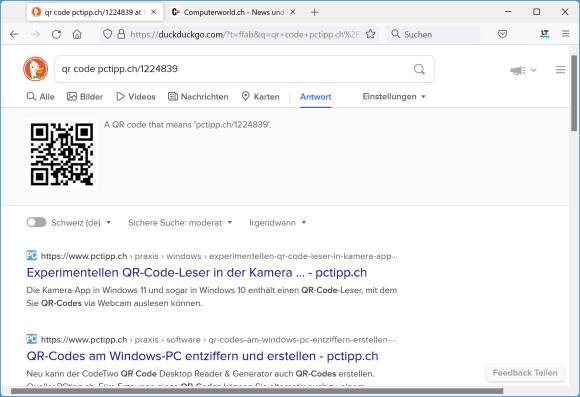The image size is (580, 397).
Task: Open the DuckDuckGo side hamburger menu
Action: tap(560, 70)
